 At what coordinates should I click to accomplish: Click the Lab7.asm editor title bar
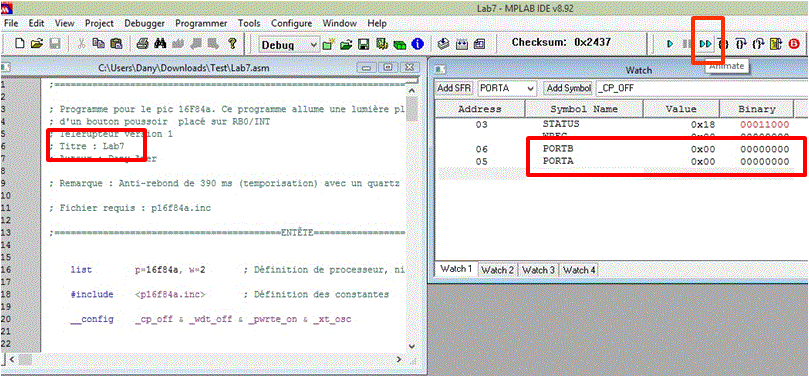click(184, 68)
